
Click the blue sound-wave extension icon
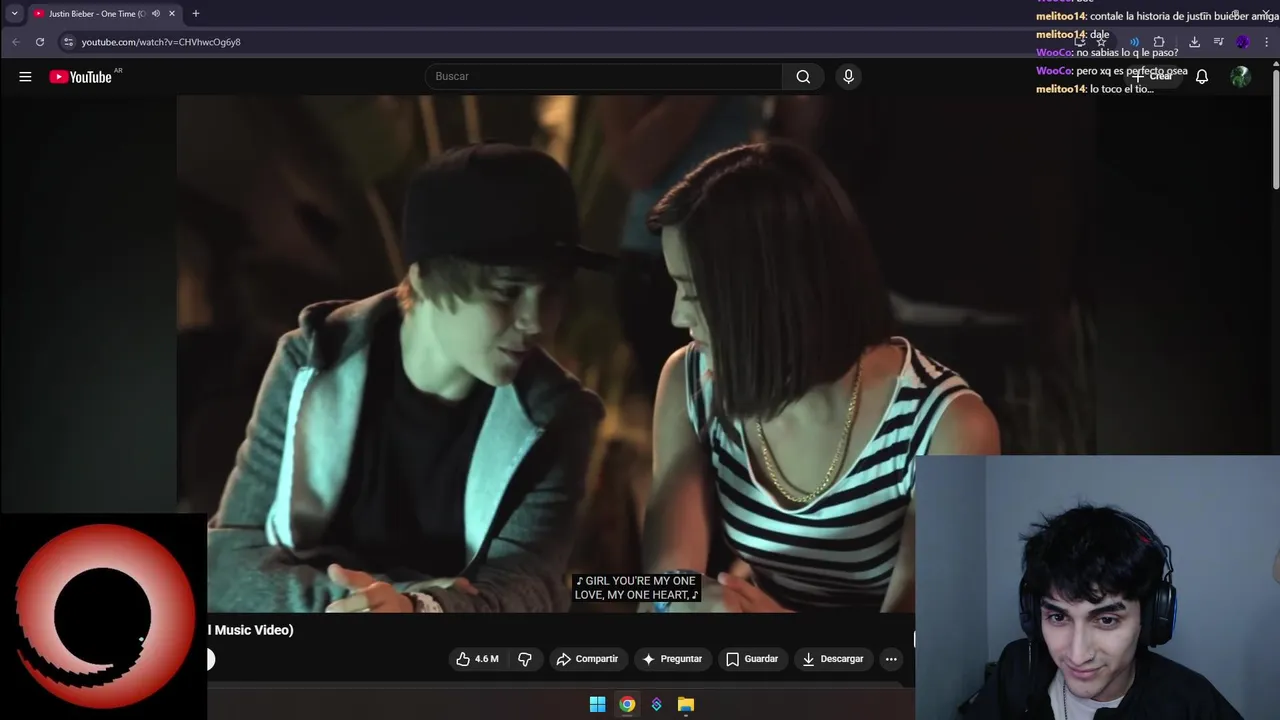pos(1134,42)
